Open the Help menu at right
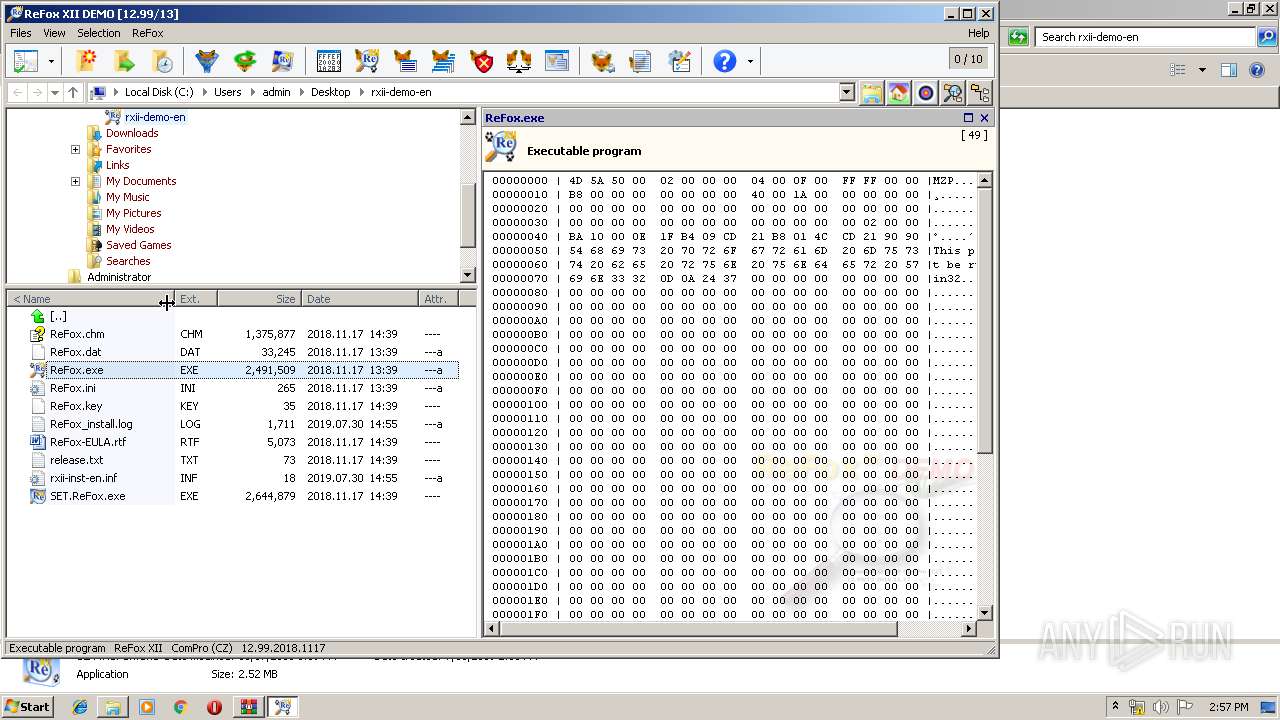1280x720 pixels. point(978,33)
